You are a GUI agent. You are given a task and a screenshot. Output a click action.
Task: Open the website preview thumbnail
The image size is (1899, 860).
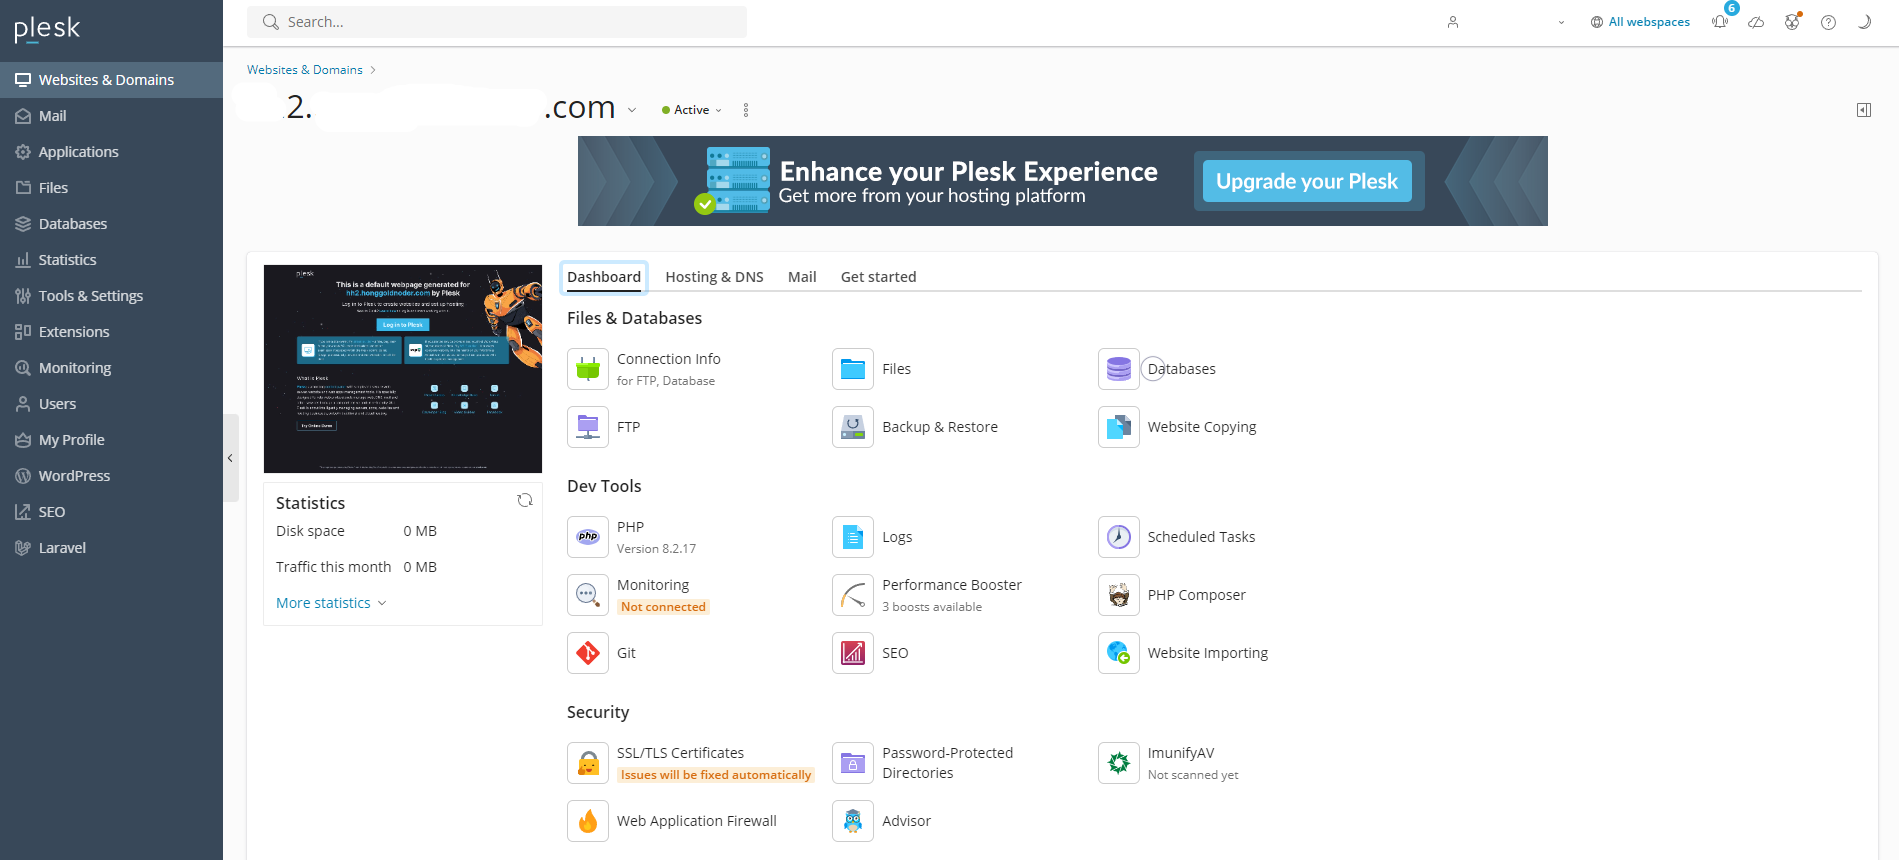click(x=403, y=369)
